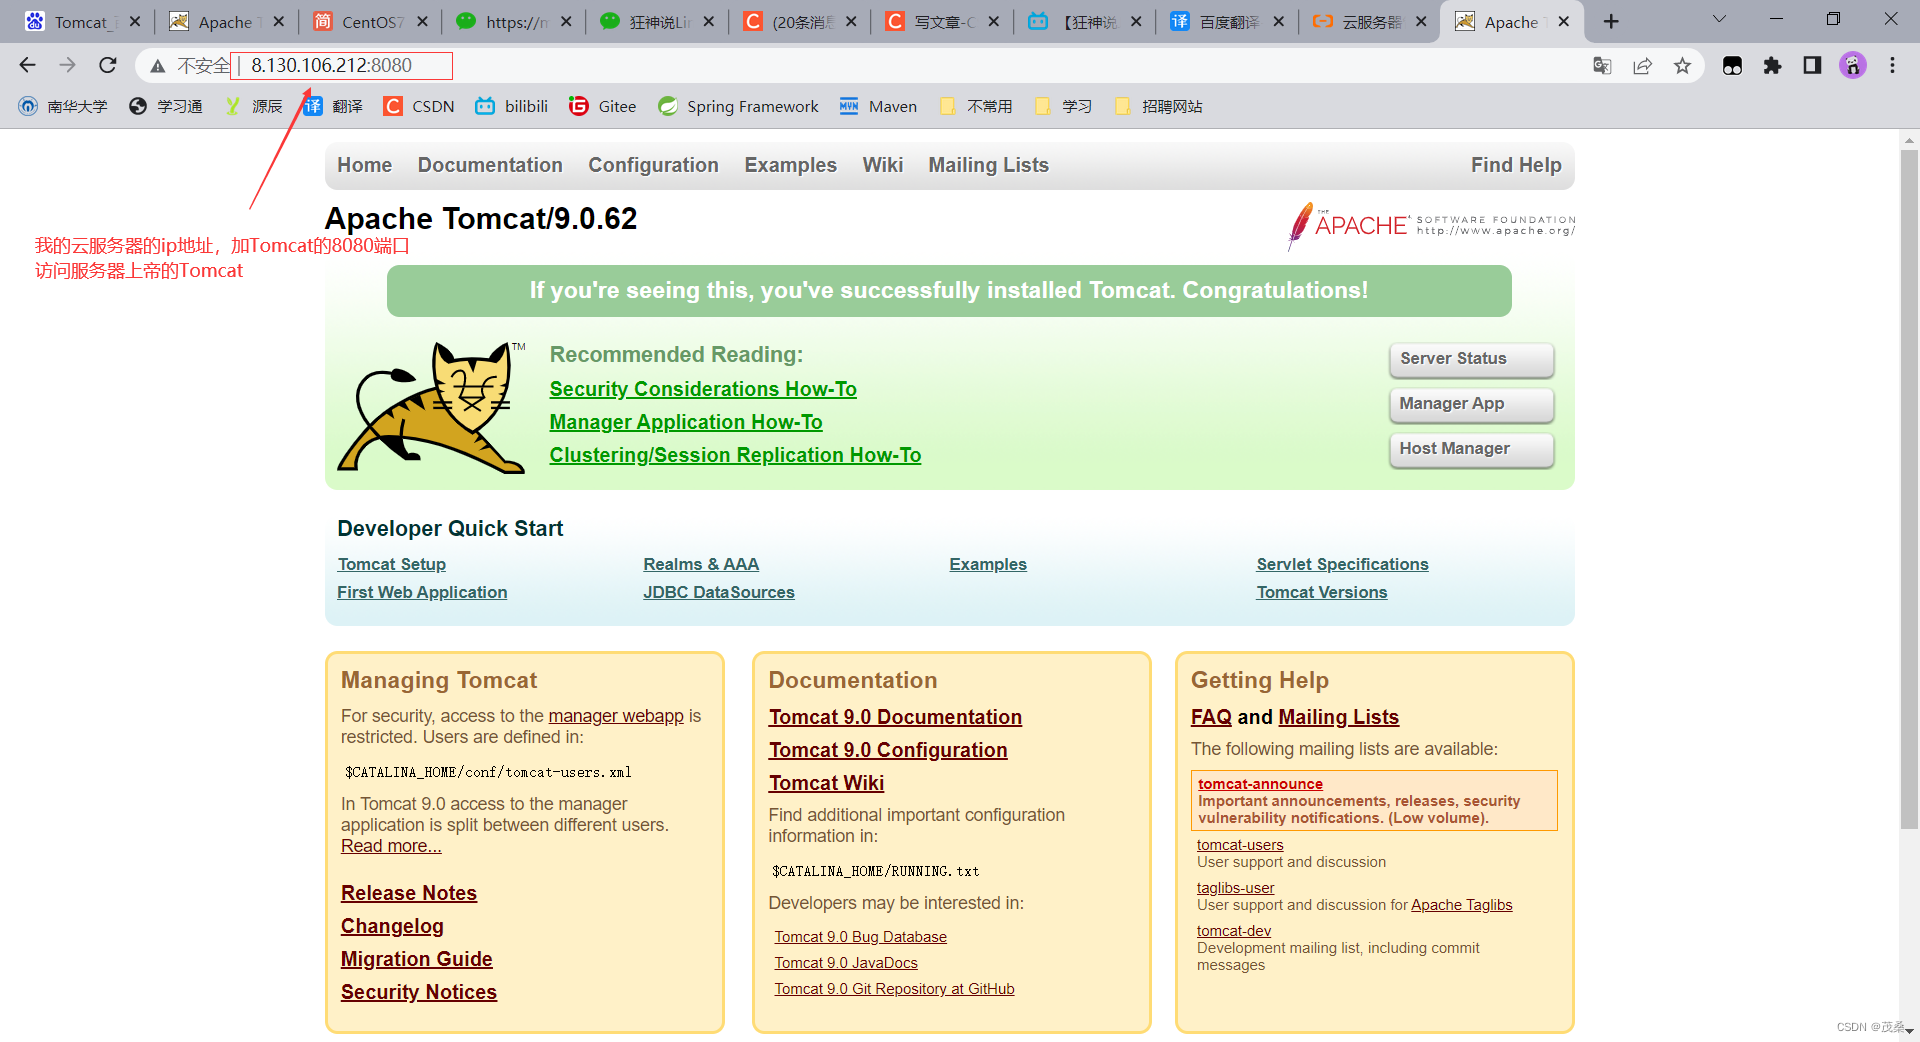
Task: Open the 翻译 bookmark
Action: coord(334,106)
